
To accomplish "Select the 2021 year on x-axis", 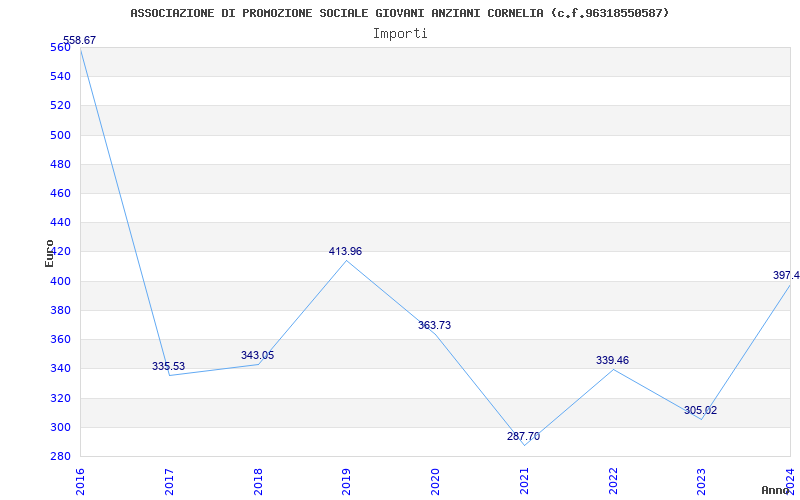I will pyautogui.click(x=524, y=480).
